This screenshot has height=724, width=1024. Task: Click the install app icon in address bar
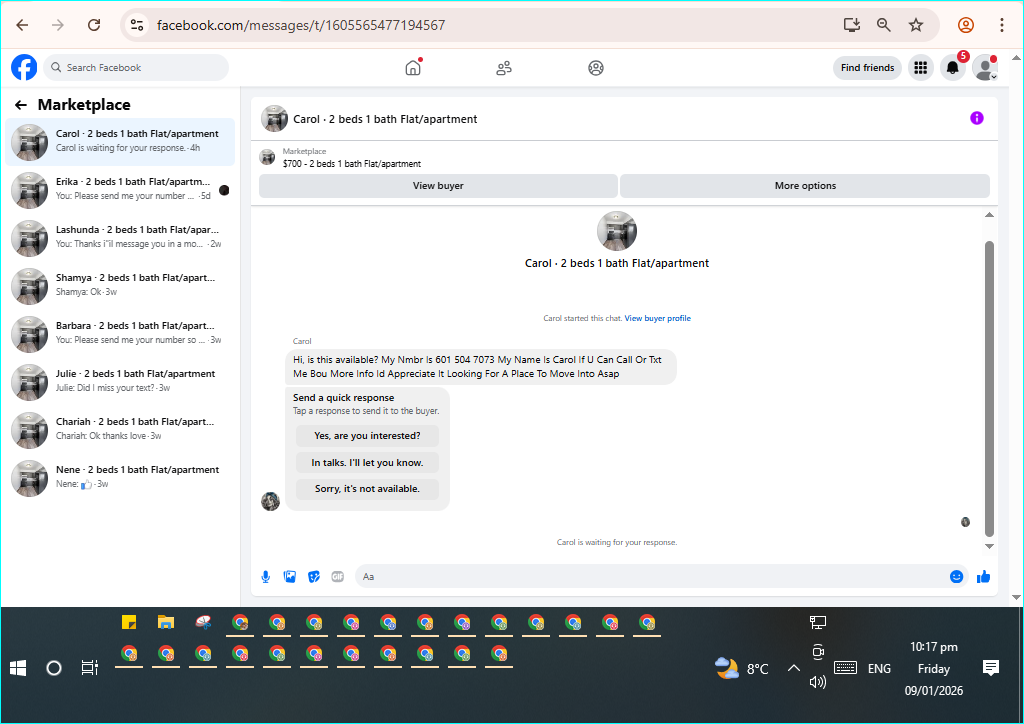tap(852, 25)
